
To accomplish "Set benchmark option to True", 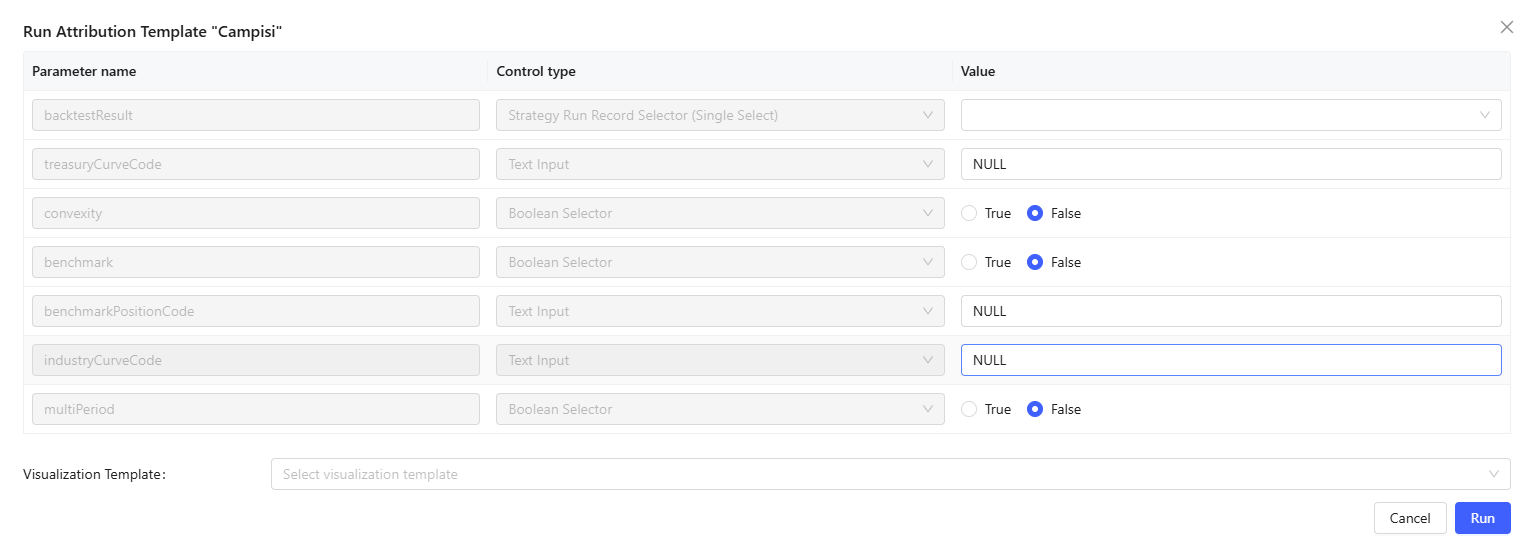I will (x=969, y=262).
